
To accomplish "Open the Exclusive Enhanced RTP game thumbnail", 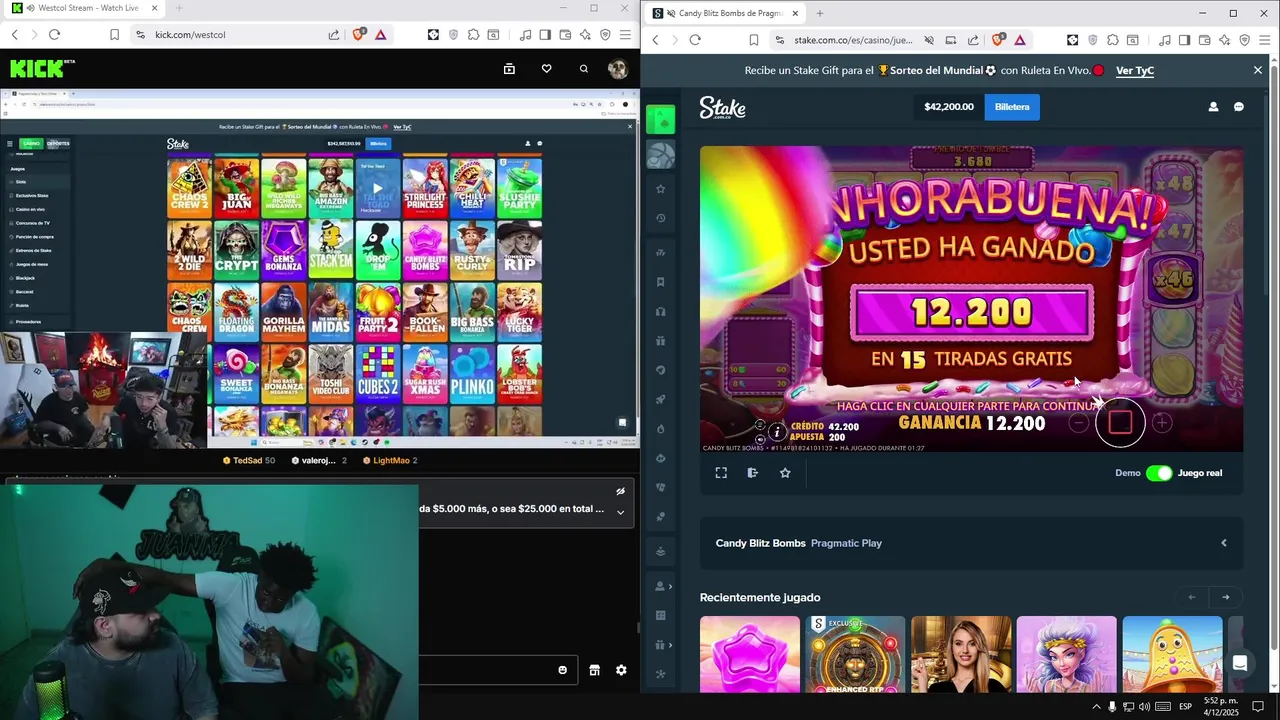I will pyautogui.click(x=855, y=654).
